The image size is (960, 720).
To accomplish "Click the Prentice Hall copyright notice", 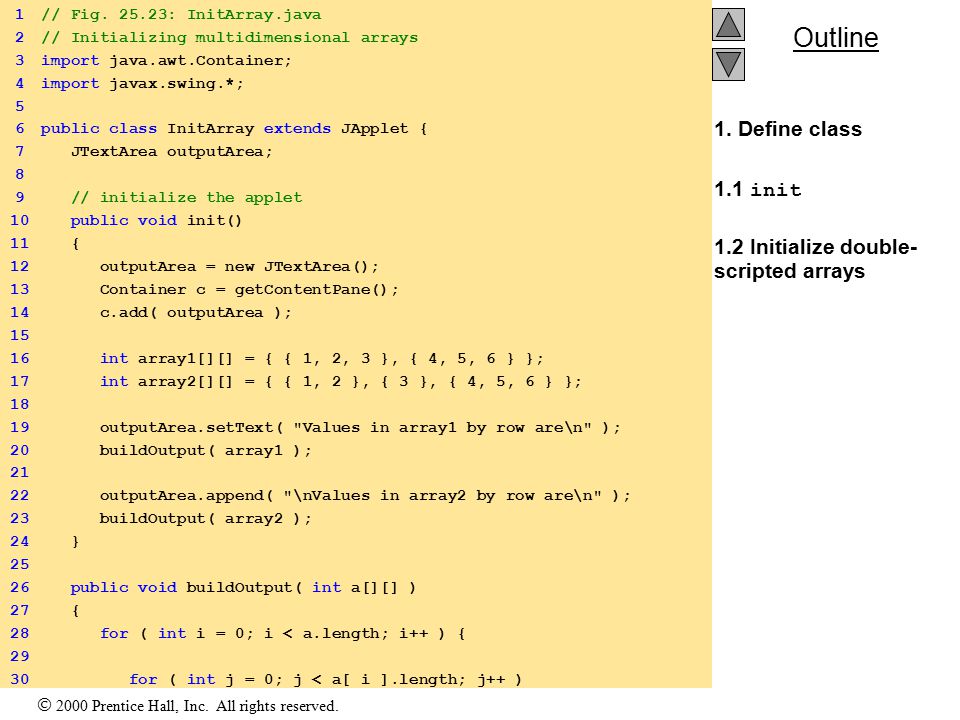I will click(188, 706).
